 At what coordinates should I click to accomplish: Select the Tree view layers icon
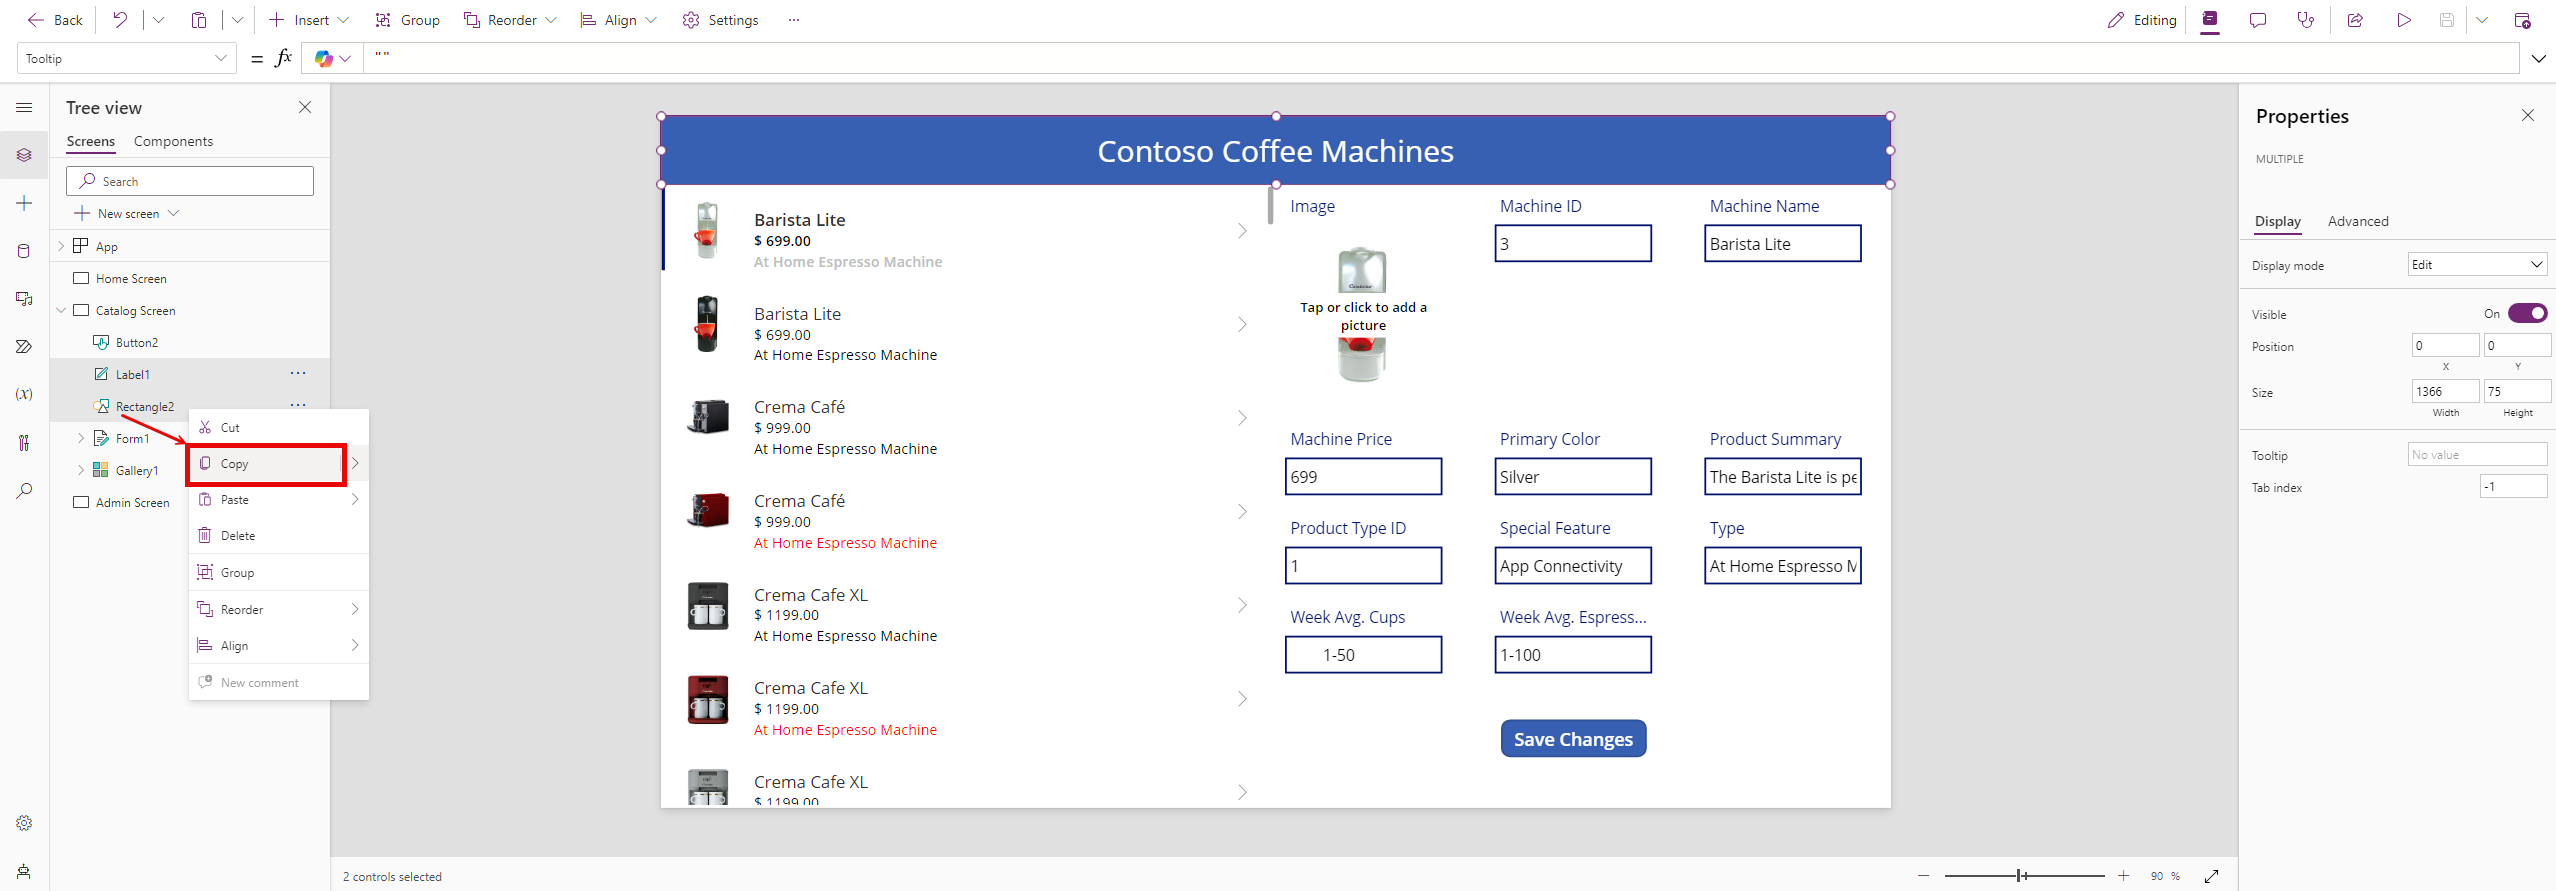25,155
